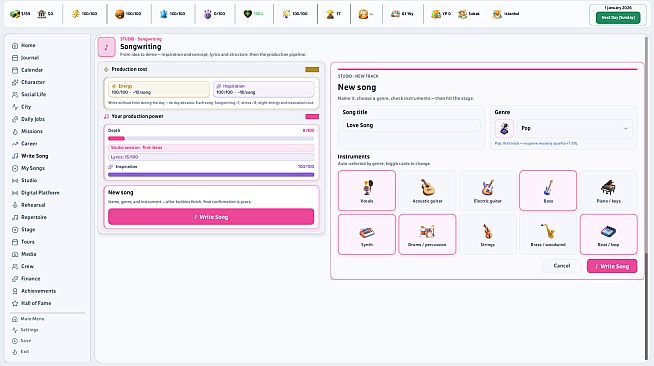Viewport: 654px width, 366px height.
Task: Click the Journal icon in sidebar
Action: [15, 58]
